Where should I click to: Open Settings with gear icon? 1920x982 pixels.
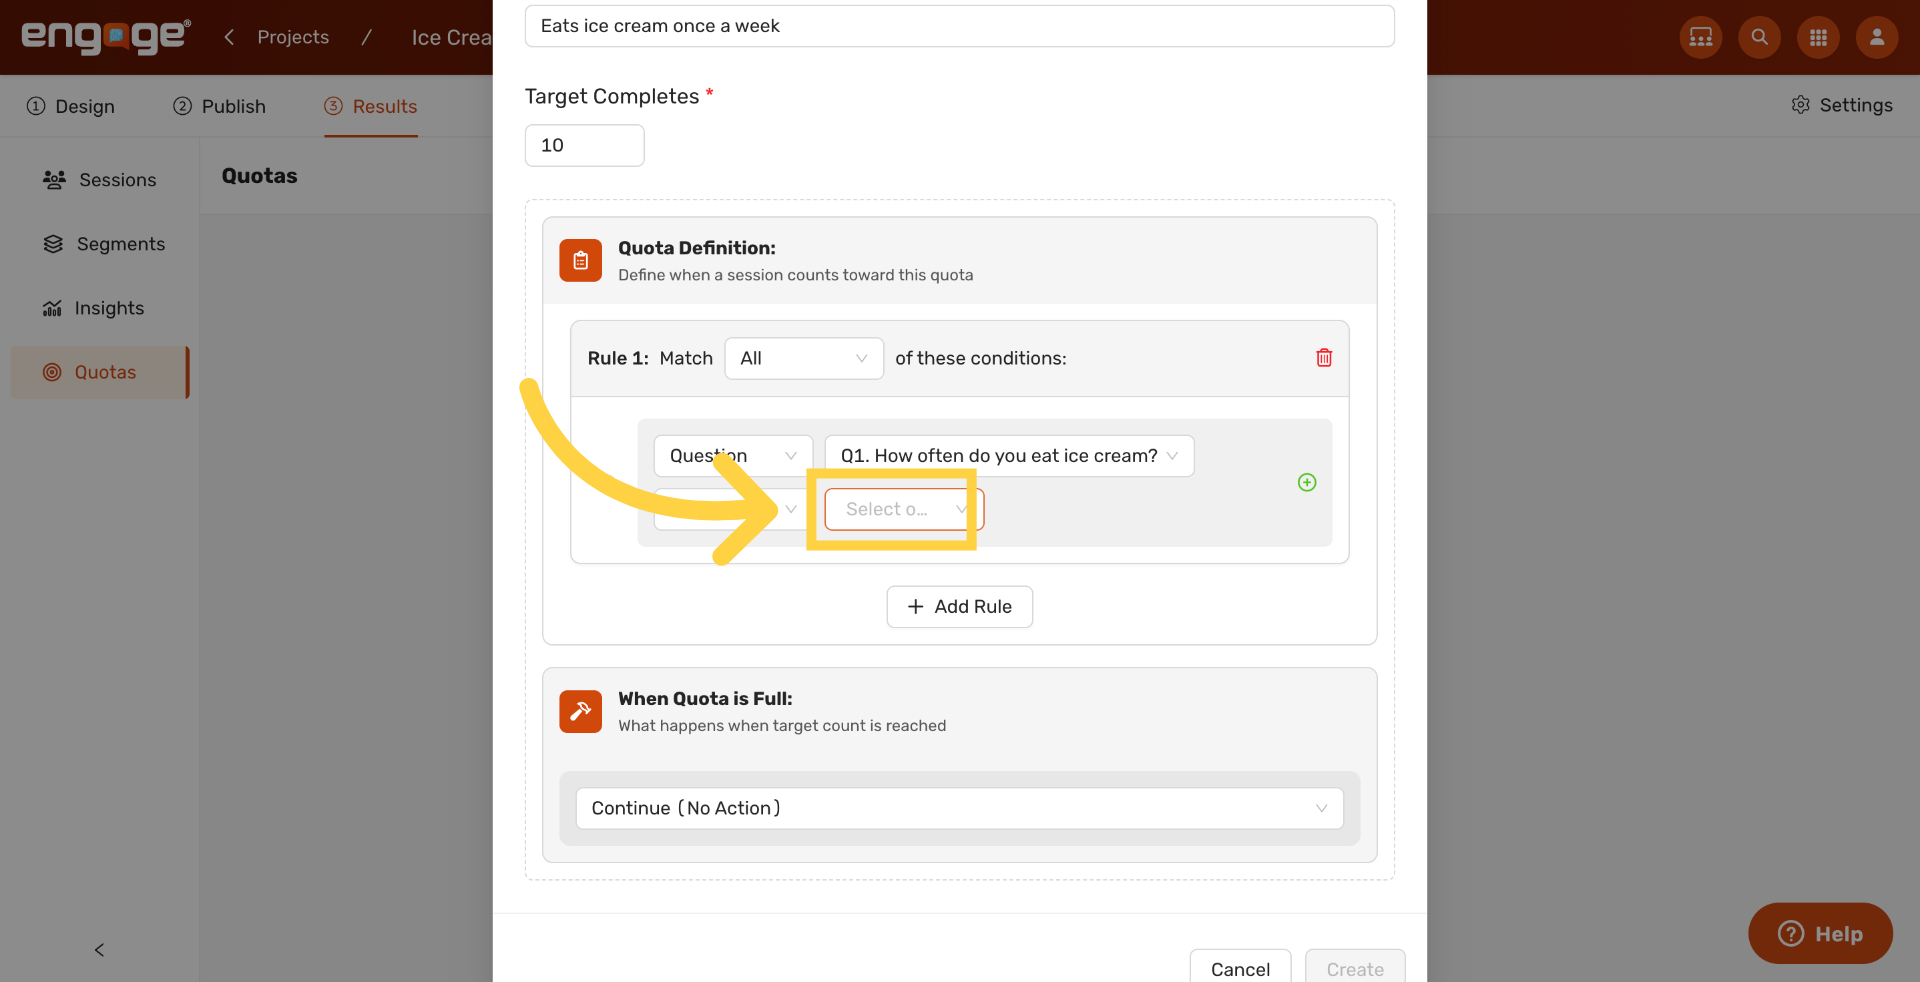pyautogui.click(x=1841, y=105)
